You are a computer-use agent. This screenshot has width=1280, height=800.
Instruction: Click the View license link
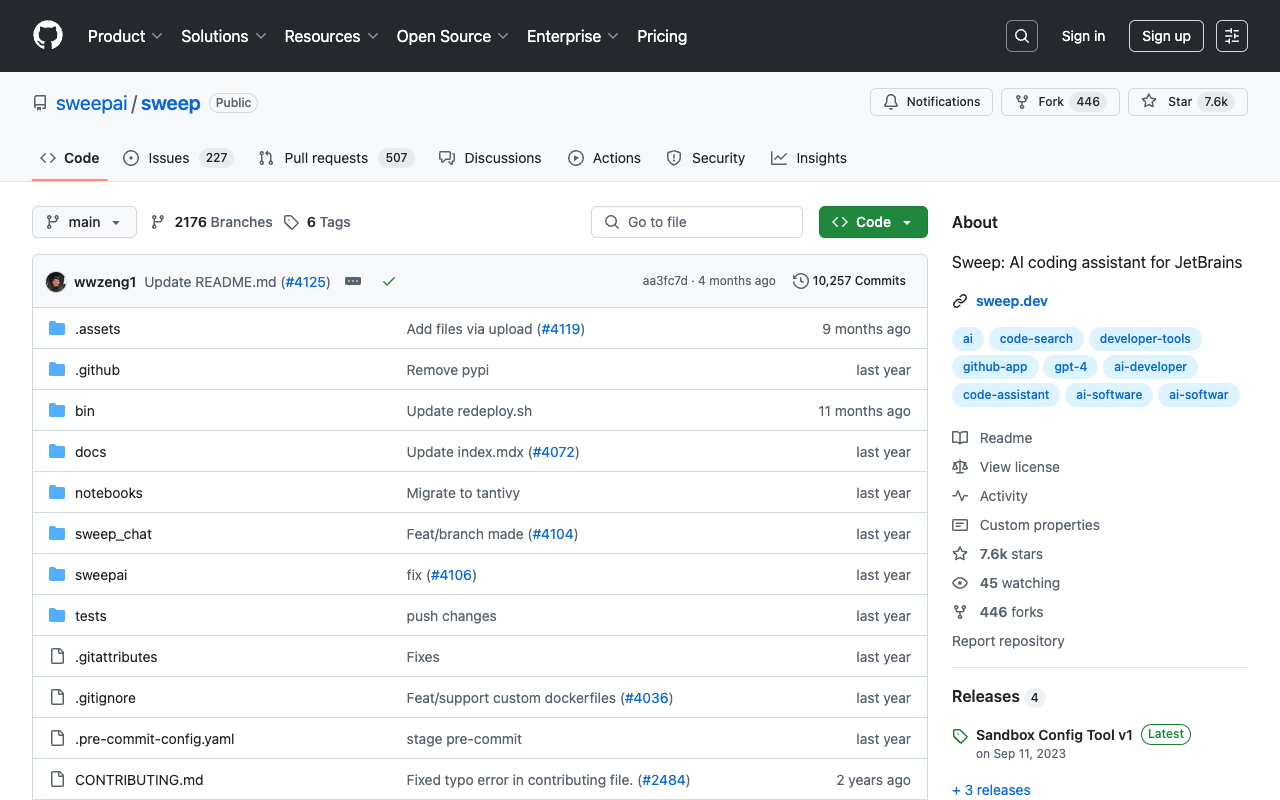[1006, 467]
